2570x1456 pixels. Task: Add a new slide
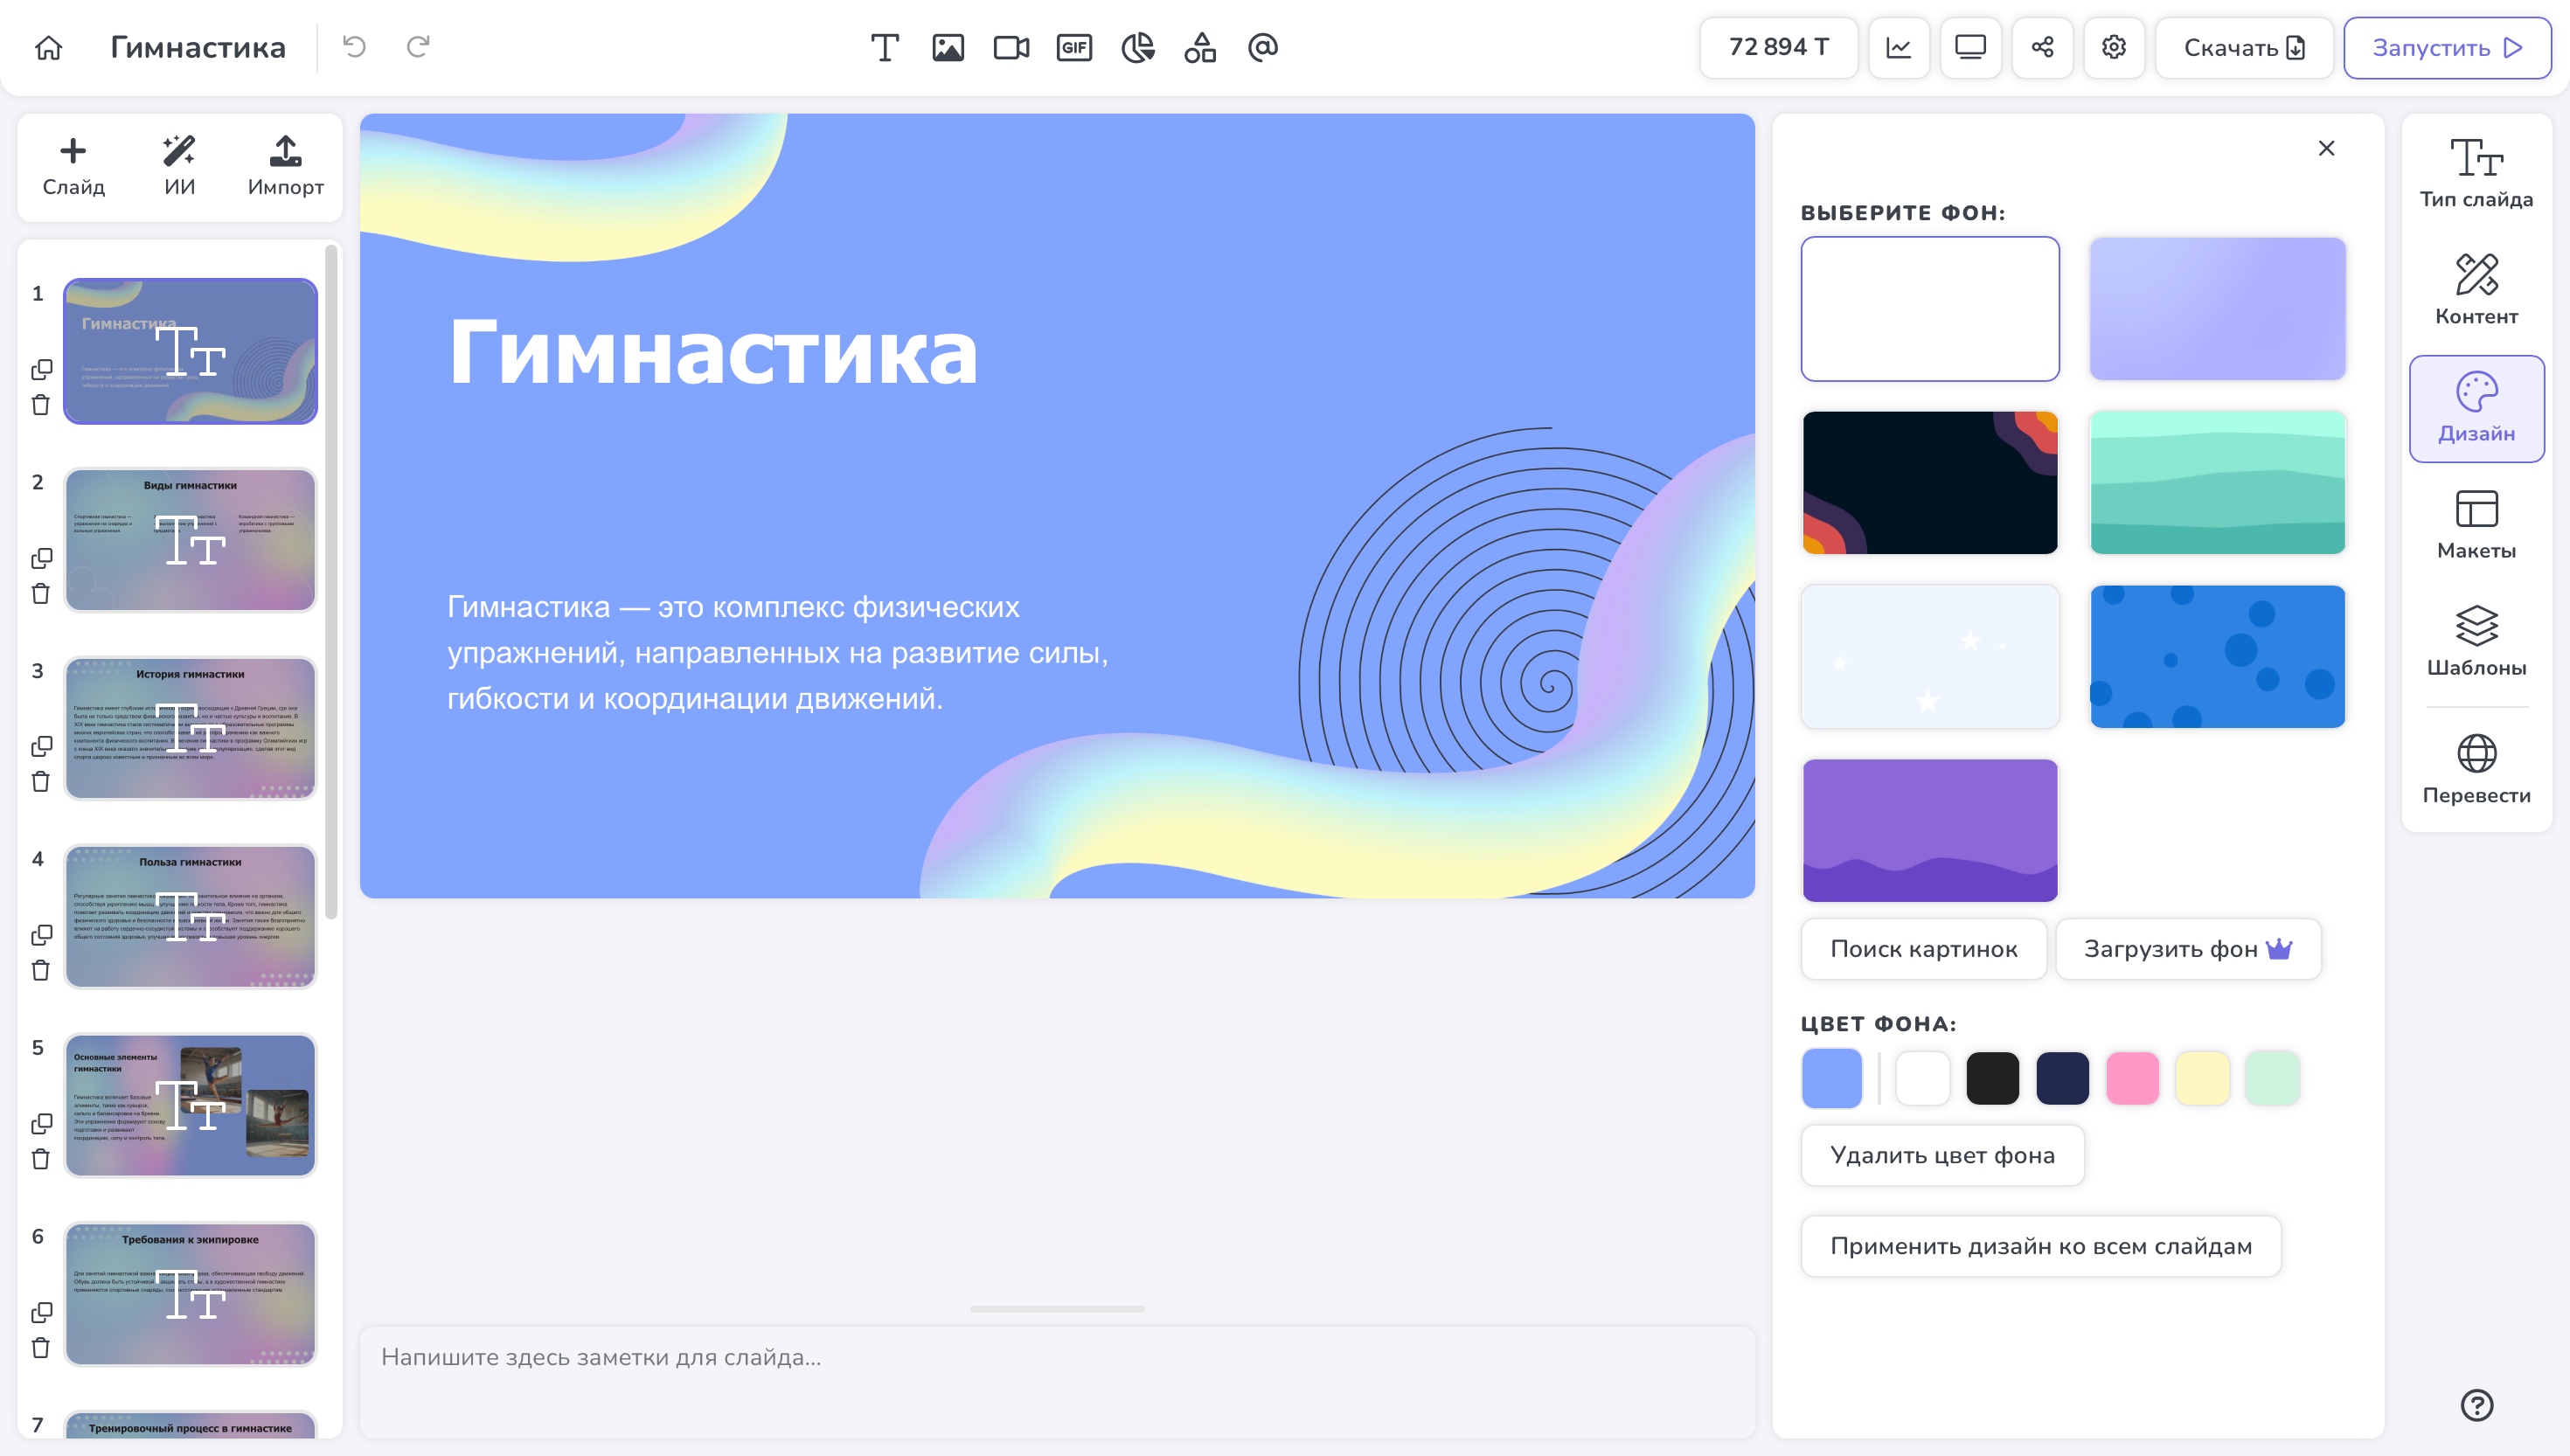[73, 166]
